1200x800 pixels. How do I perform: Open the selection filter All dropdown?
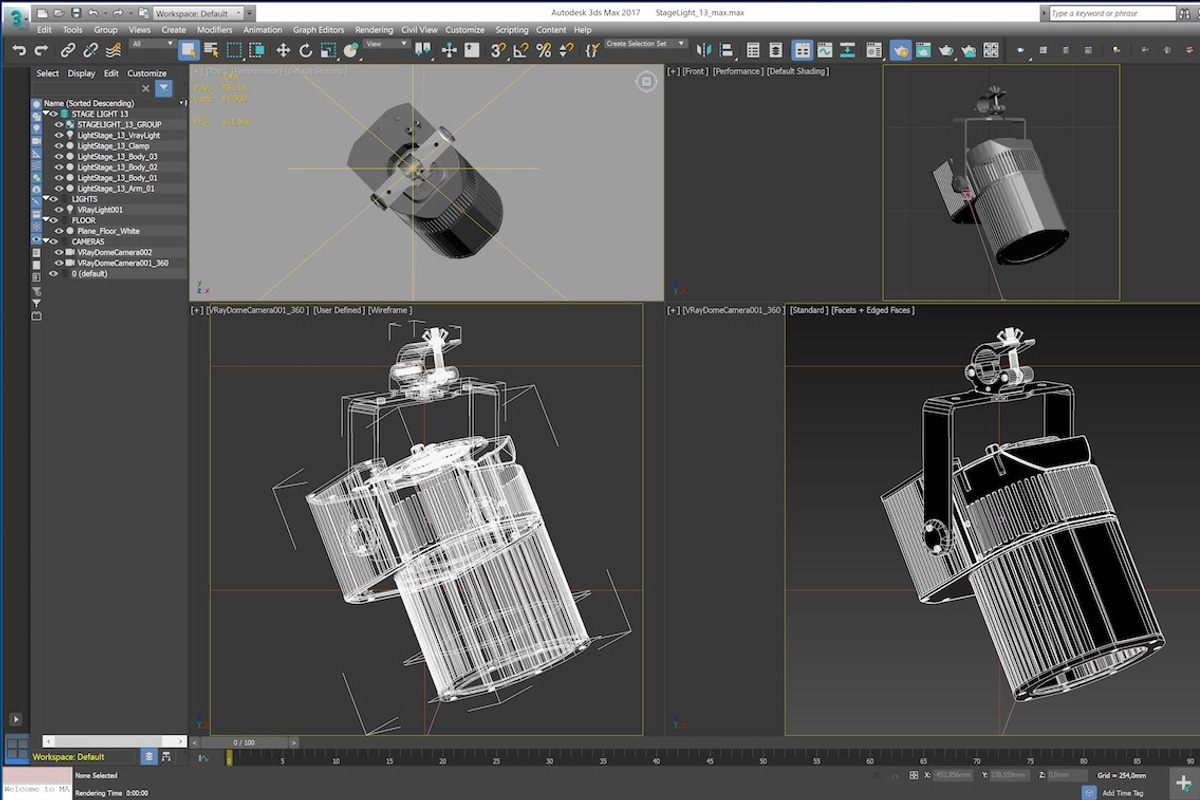[x=152, y=44]
